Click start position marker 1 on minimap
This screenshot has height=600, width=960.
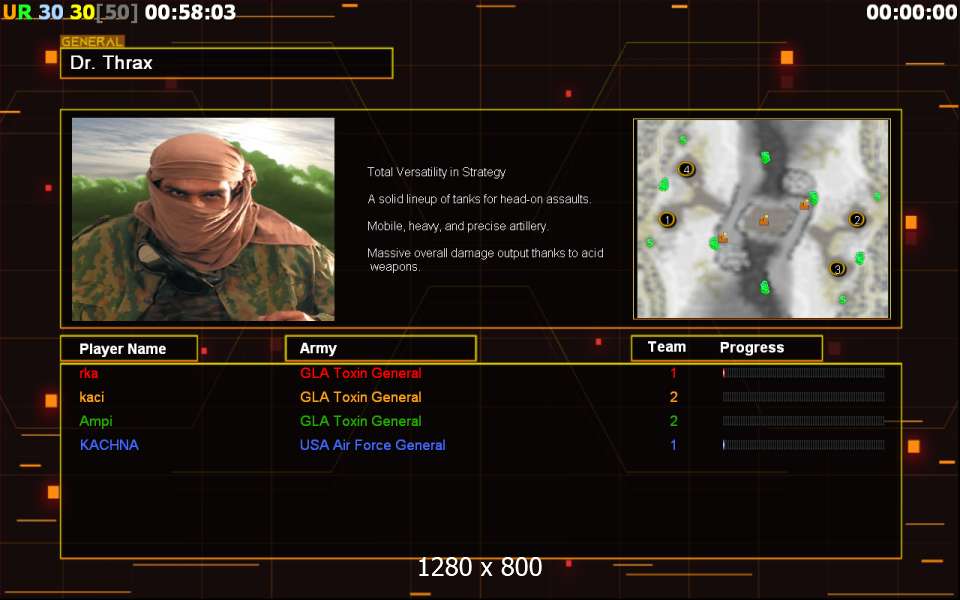point(667,219)
